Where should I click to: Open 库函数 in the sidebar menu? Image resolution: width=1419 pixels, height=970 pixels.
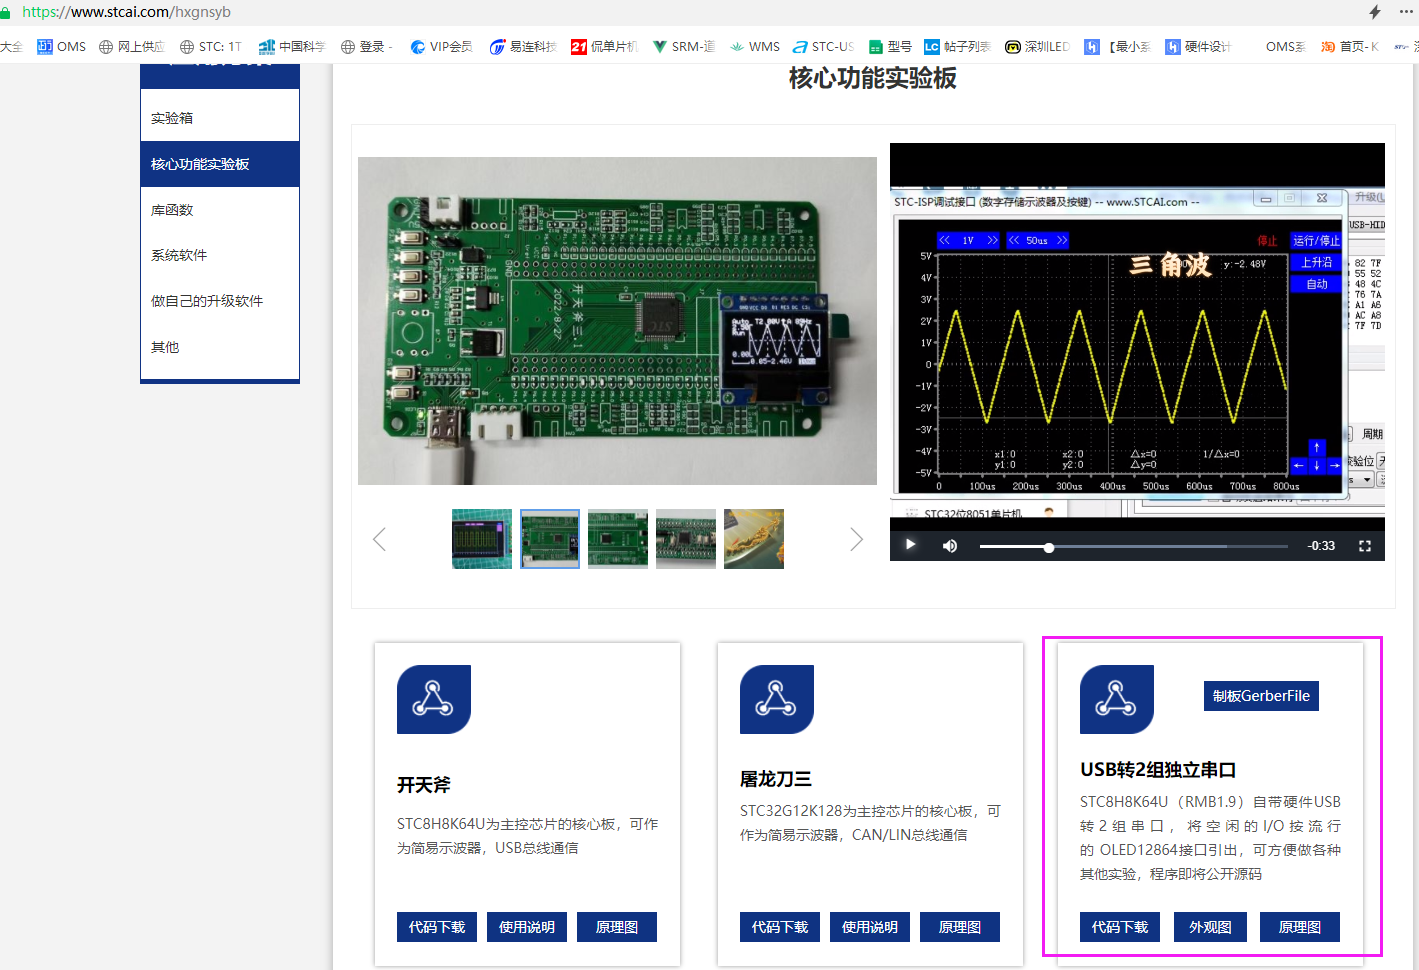pyautogui.click(x=220, y=210)
